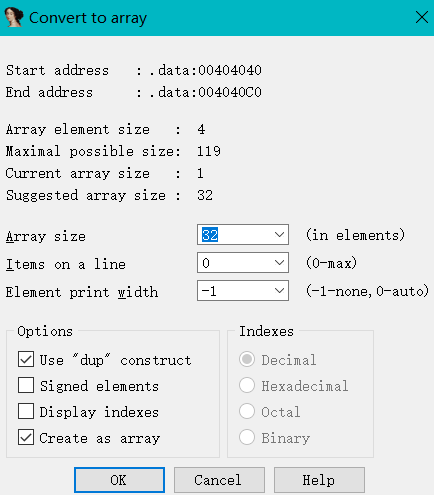The width and height of the screenshot is (434, 495).
Task: Select Octal index radio button
Action: point(247,411)
